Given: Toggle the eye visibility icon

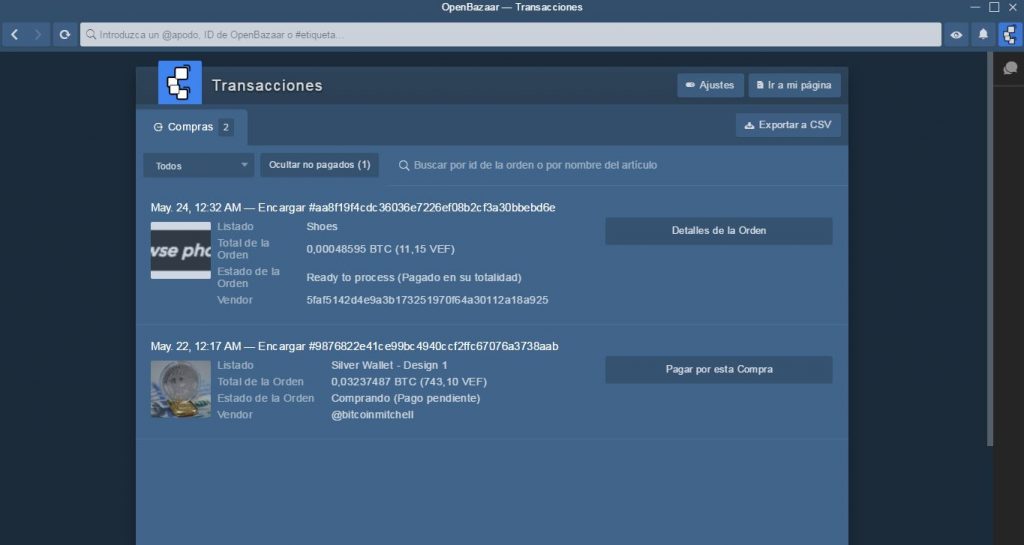Looking at the screenshot, I should (x=957, y=35).
